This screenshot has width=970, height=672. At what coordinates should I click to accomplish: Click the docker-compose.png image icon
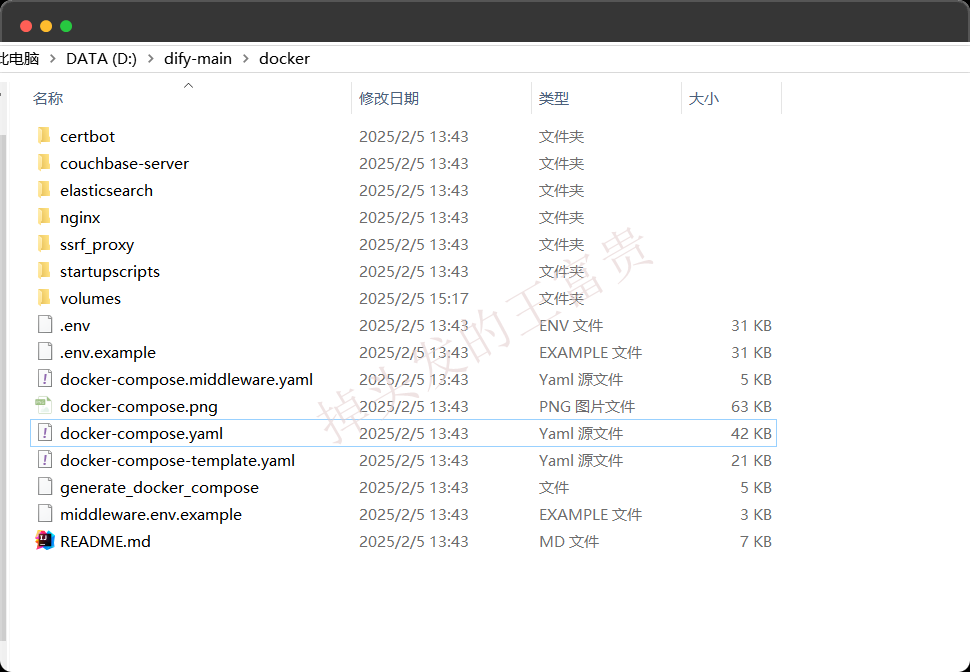pos(43,406)
